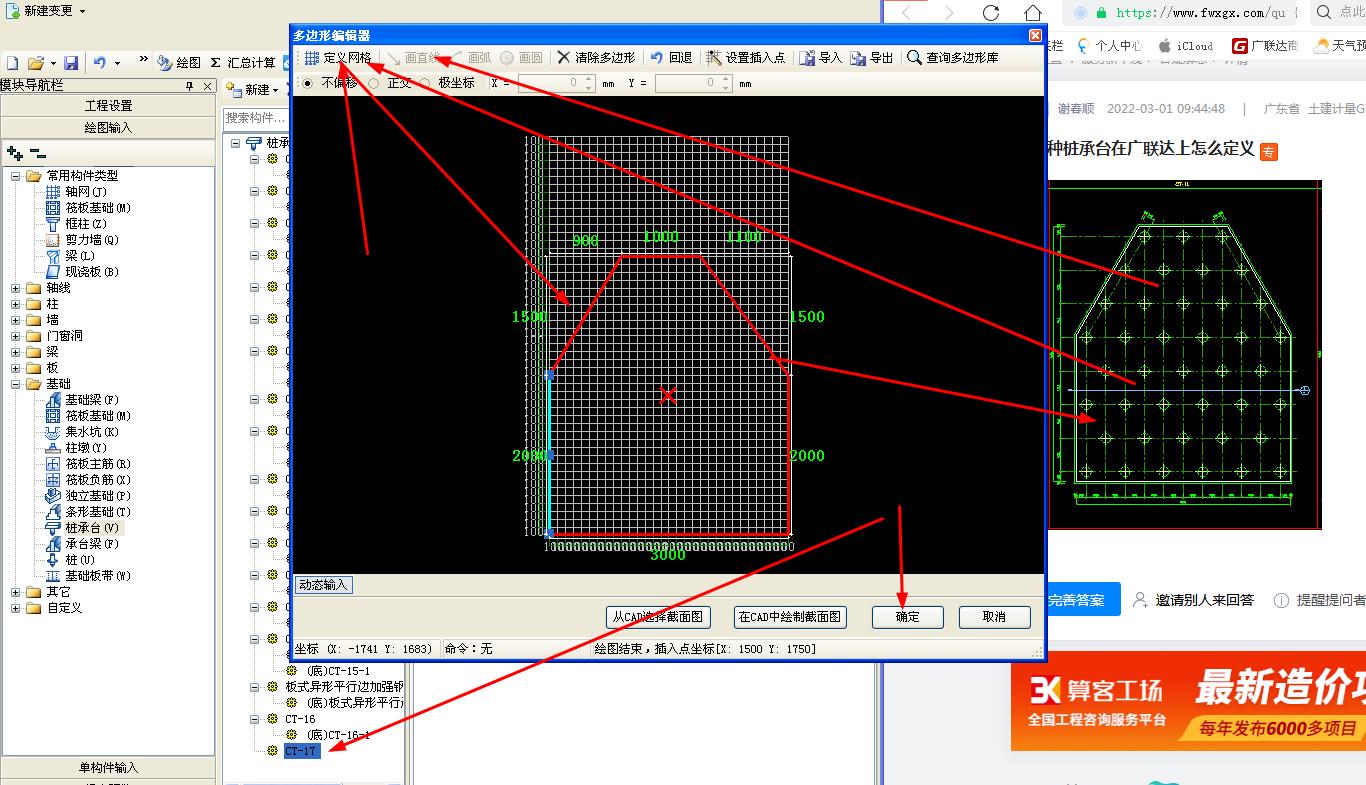Click the collapse-all minus icon in navigation panel
The width and height of the screenshot is (1366, 785).
[38, 153]
